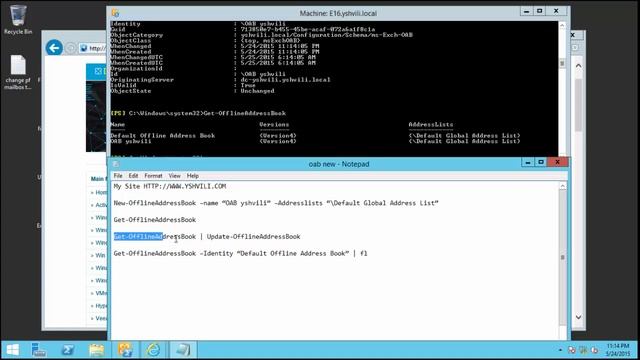This screenshot has height=360, width=640.
Task: Click the volume icon in system tray
Action: pos(595,350)
